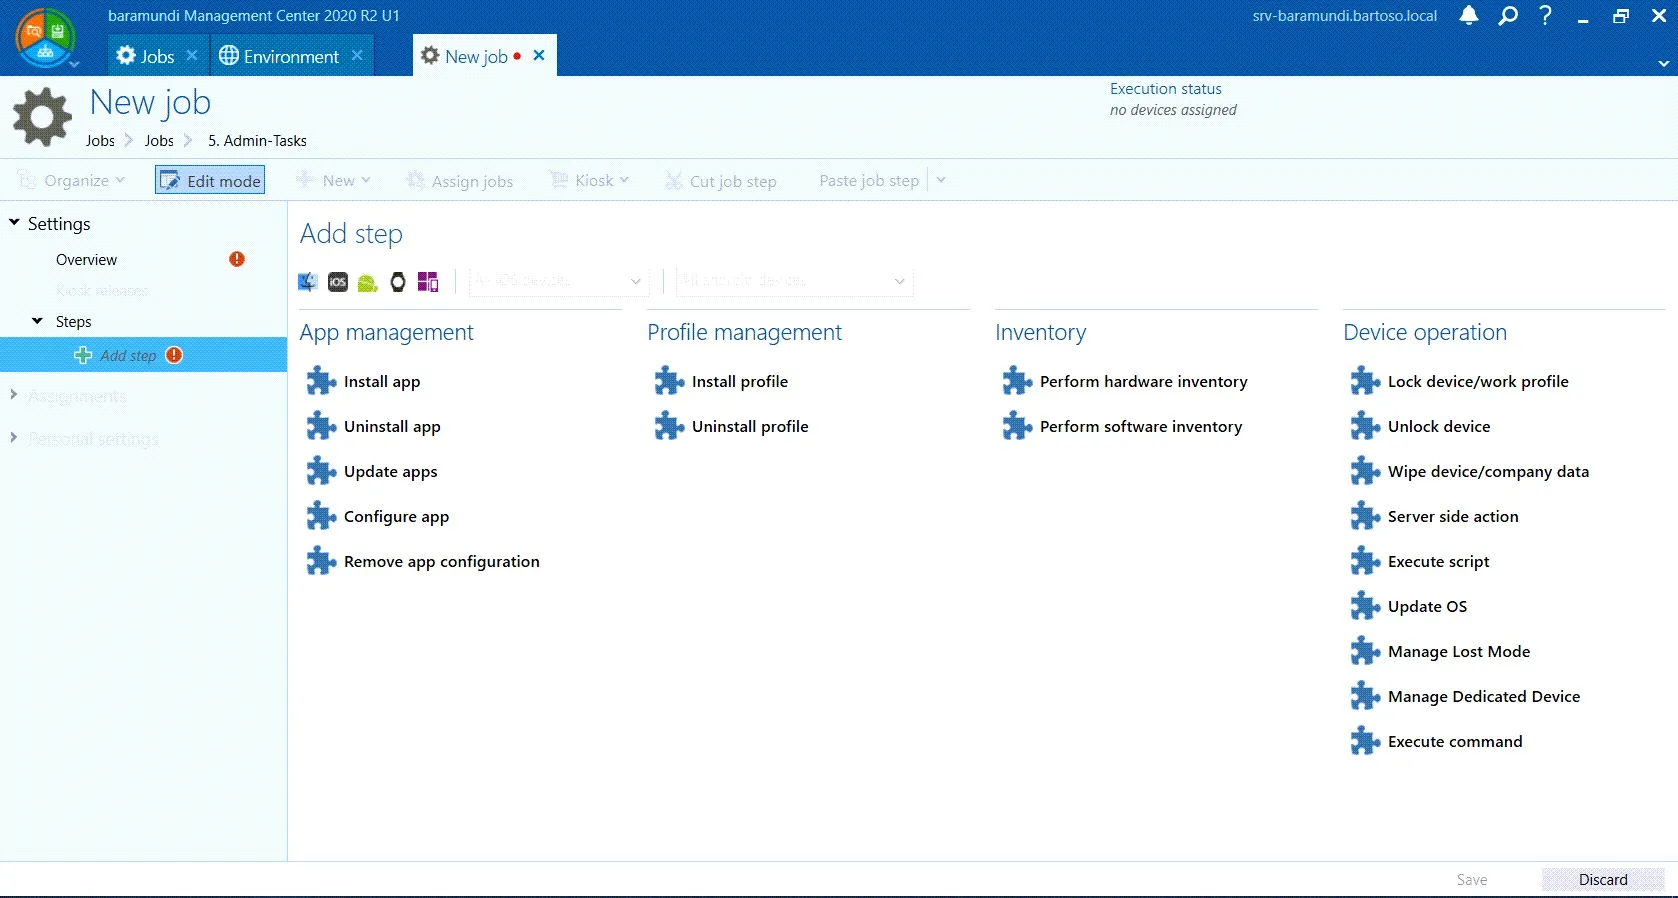Click the purple Windows mobile platform icon
The height and width of the screenshot is (898, 1678).
(x=428, y=282)
